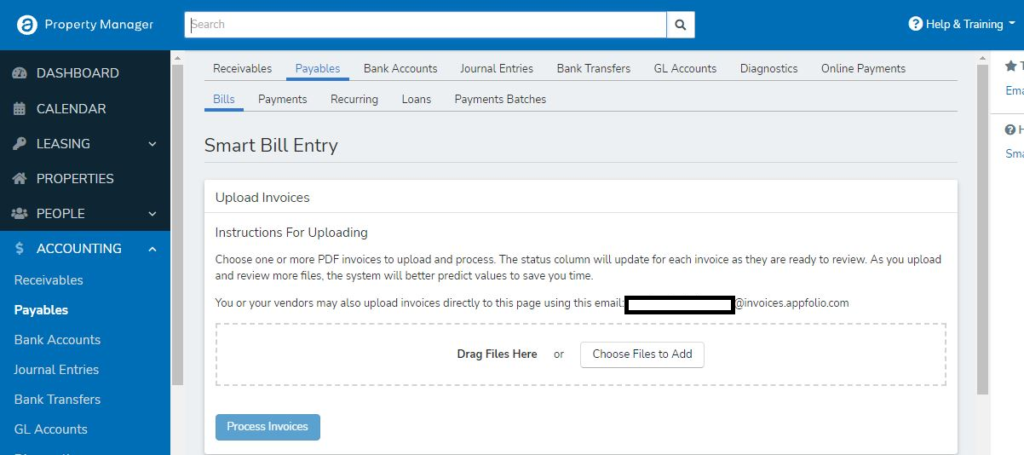
Task: Click the Smart Bill Entry heading
Action: 271,145
